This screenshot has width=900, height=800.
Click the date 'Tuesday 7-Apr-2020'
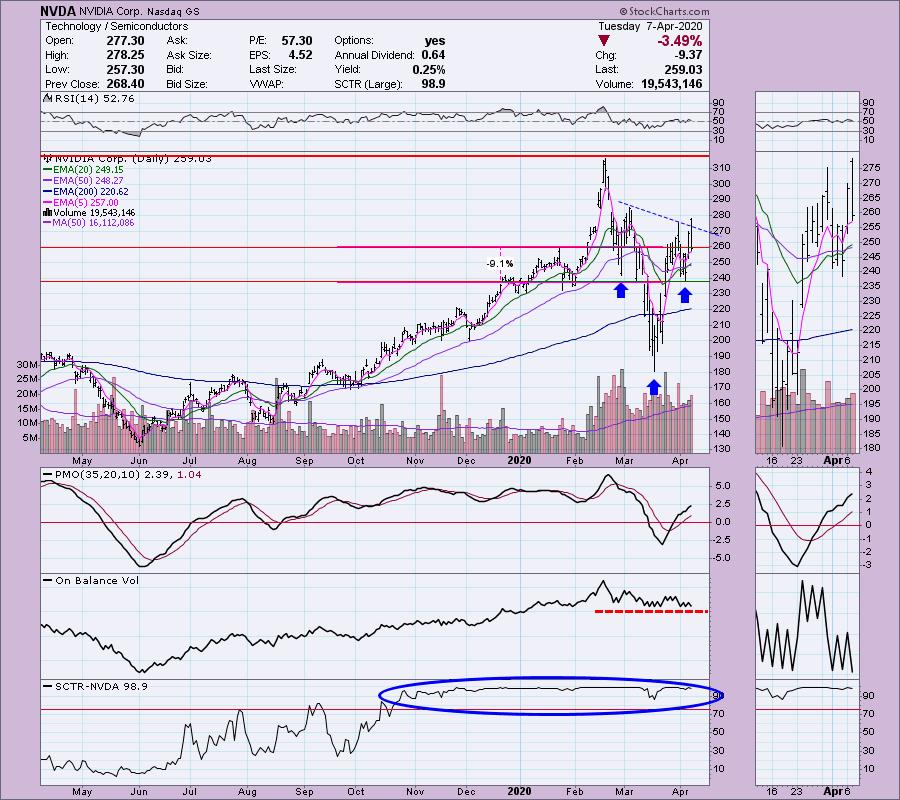click(x=650, y=26)
